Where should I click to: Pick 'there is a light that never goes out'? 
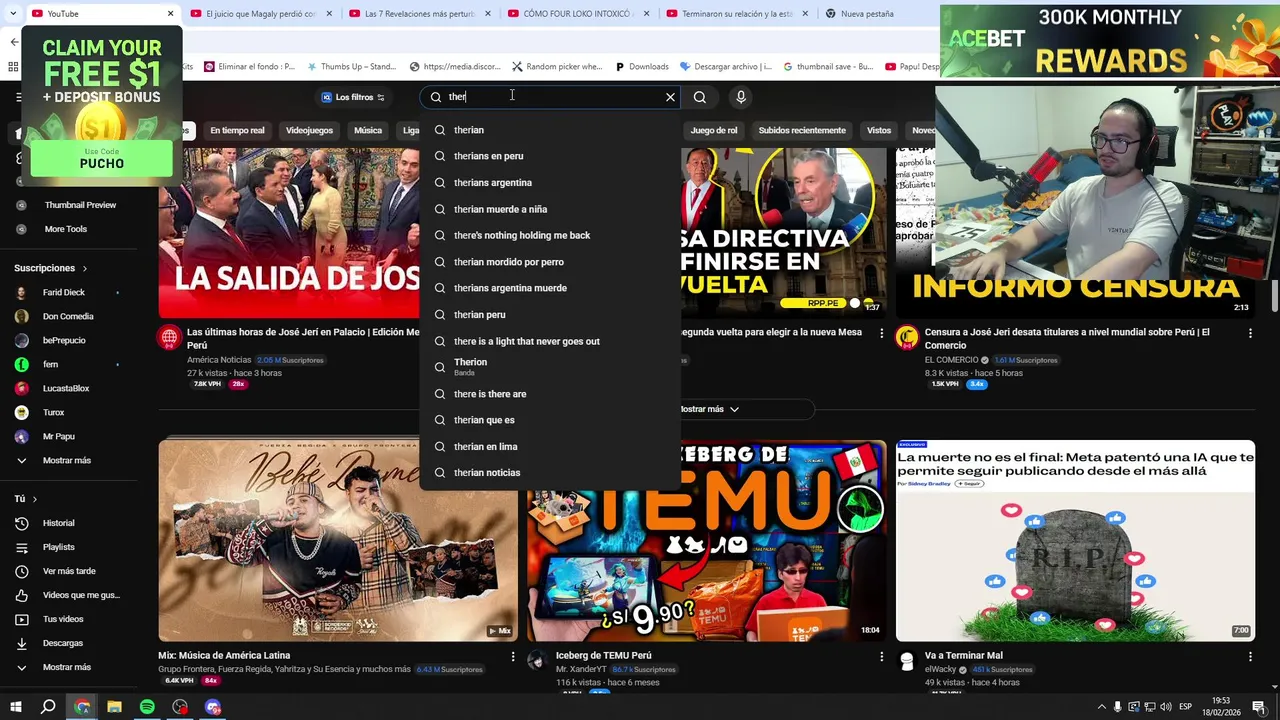pos(550,341)
